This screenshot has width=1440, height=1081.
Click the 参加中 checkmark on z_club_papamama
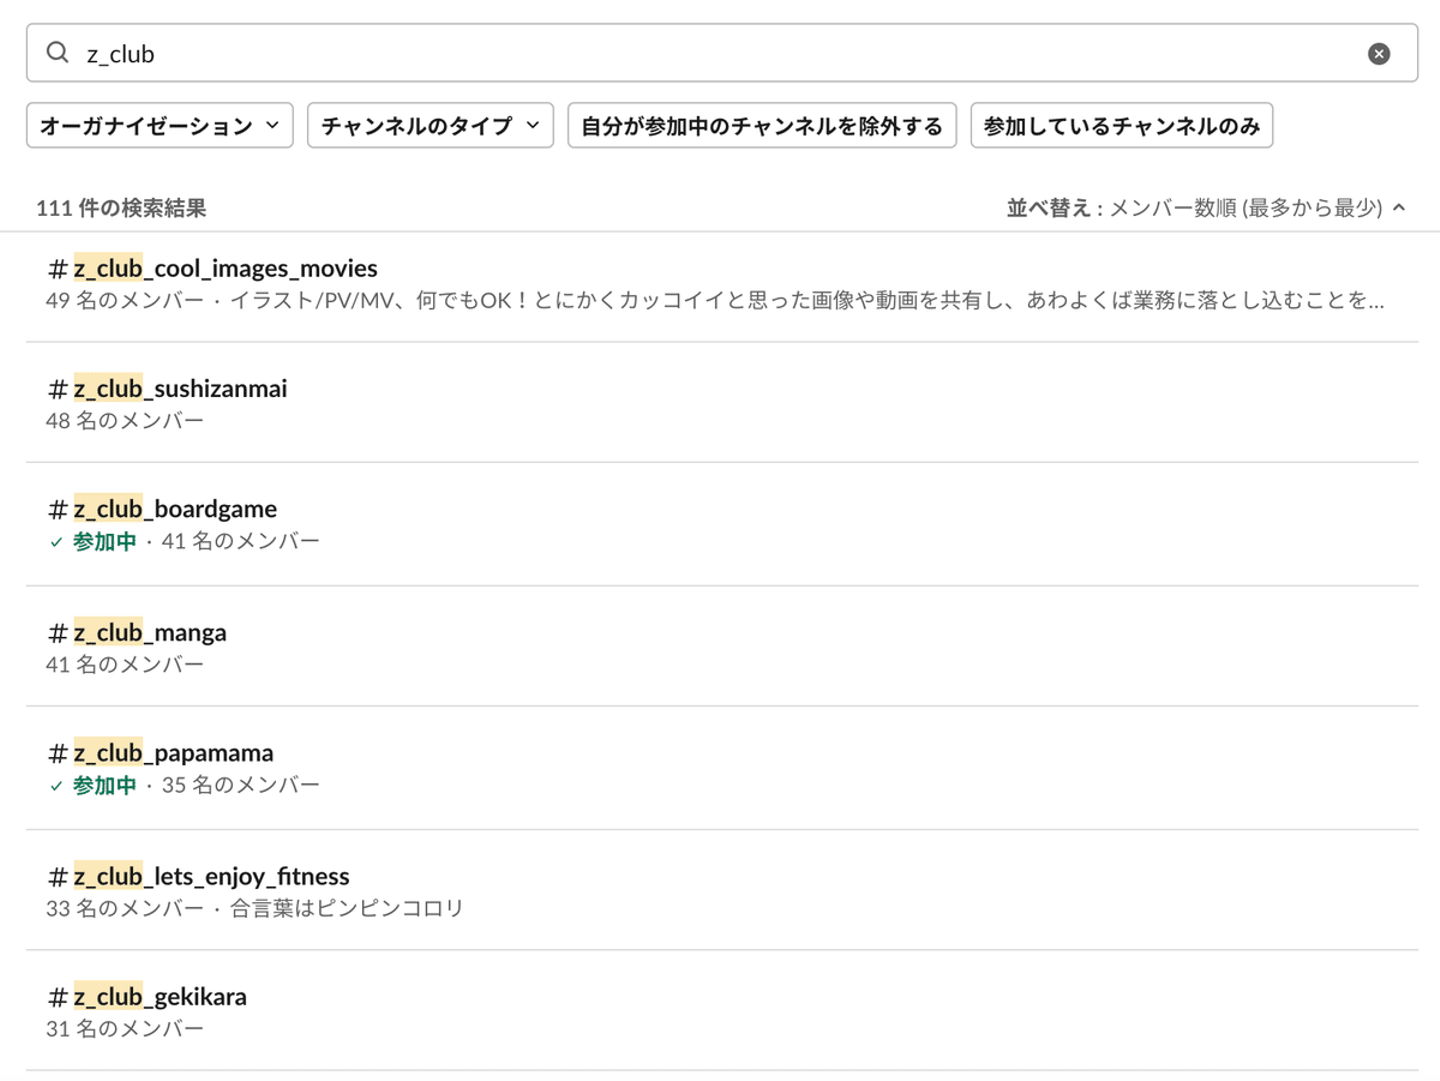(x=57, y=786)
